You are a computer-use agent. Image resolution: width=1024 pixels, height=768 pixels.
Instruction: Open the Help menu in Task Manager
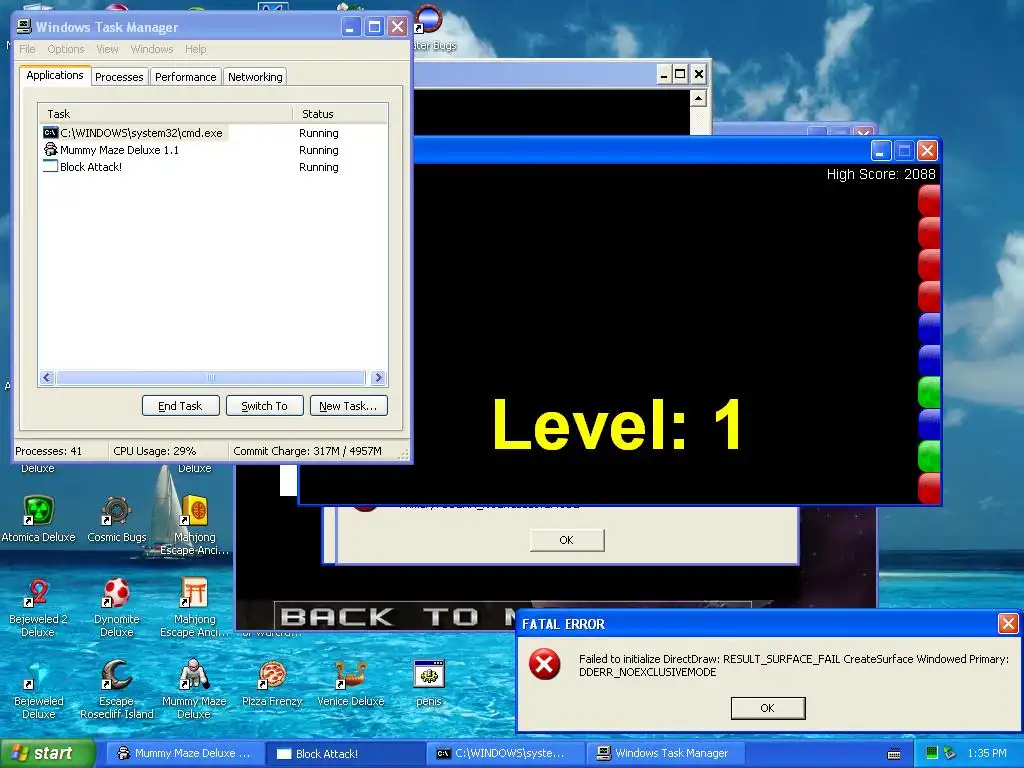click(x=195, y=49)
